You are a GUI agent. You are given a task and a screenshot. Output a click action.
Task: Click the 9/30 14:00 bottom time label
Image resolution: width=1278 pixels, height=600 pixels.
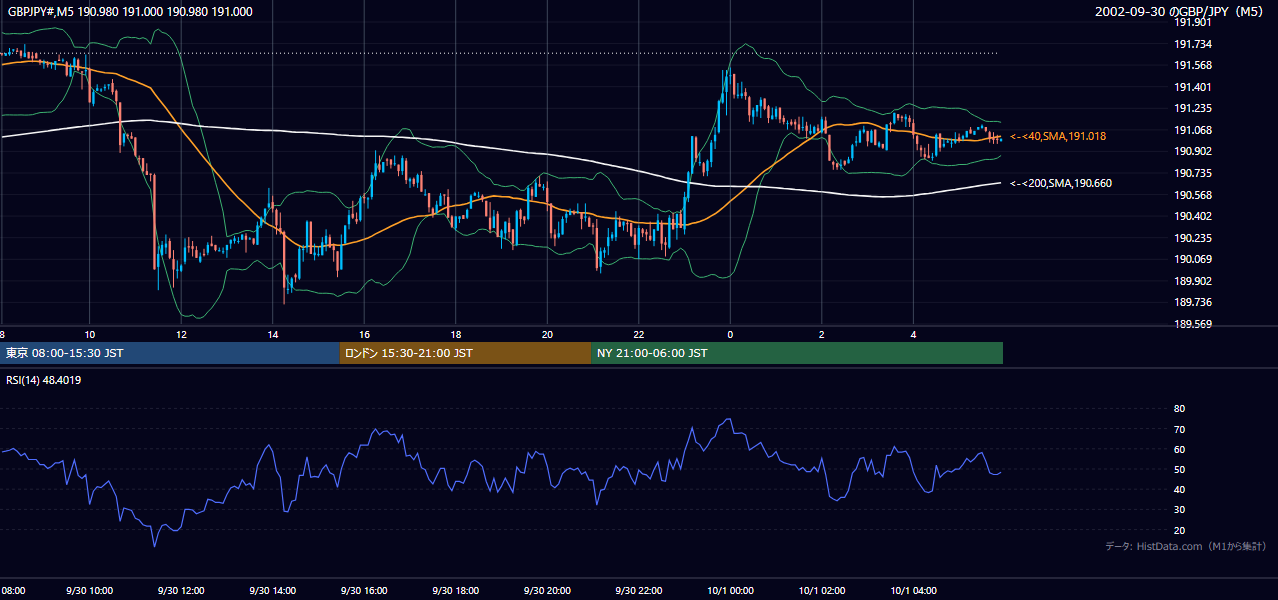273,590
